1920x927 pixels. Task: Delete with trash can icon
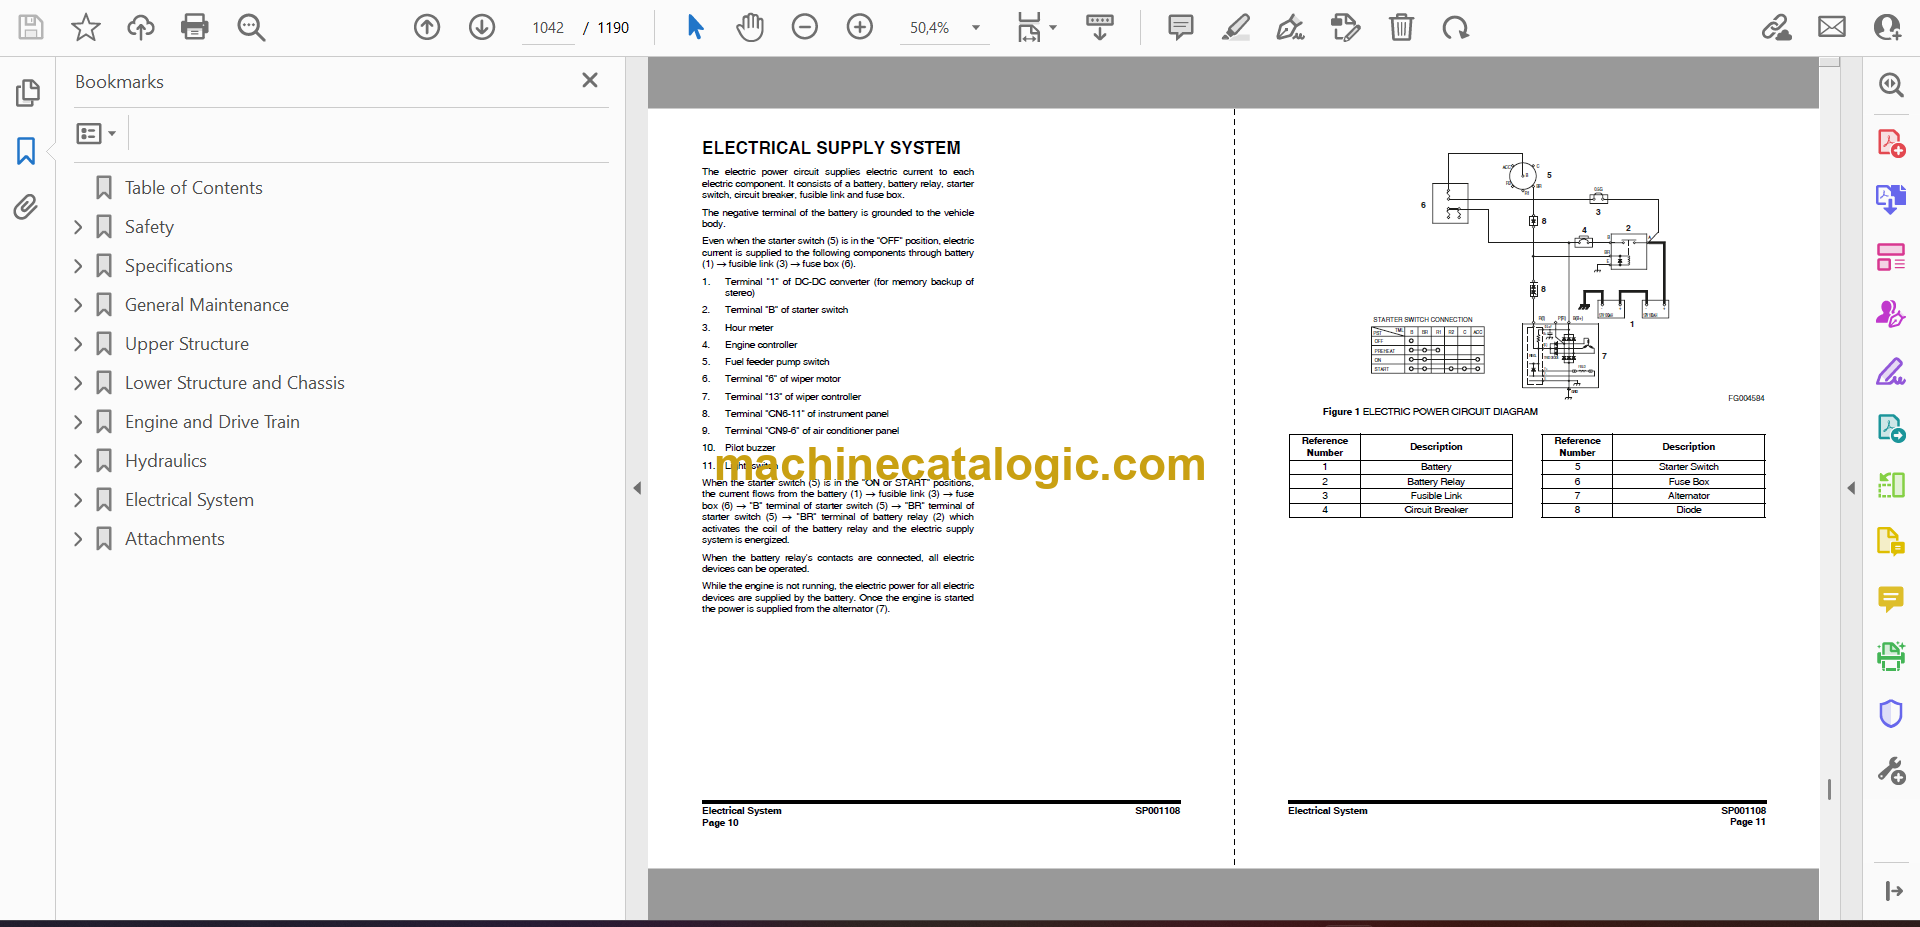coord(1401,27)
